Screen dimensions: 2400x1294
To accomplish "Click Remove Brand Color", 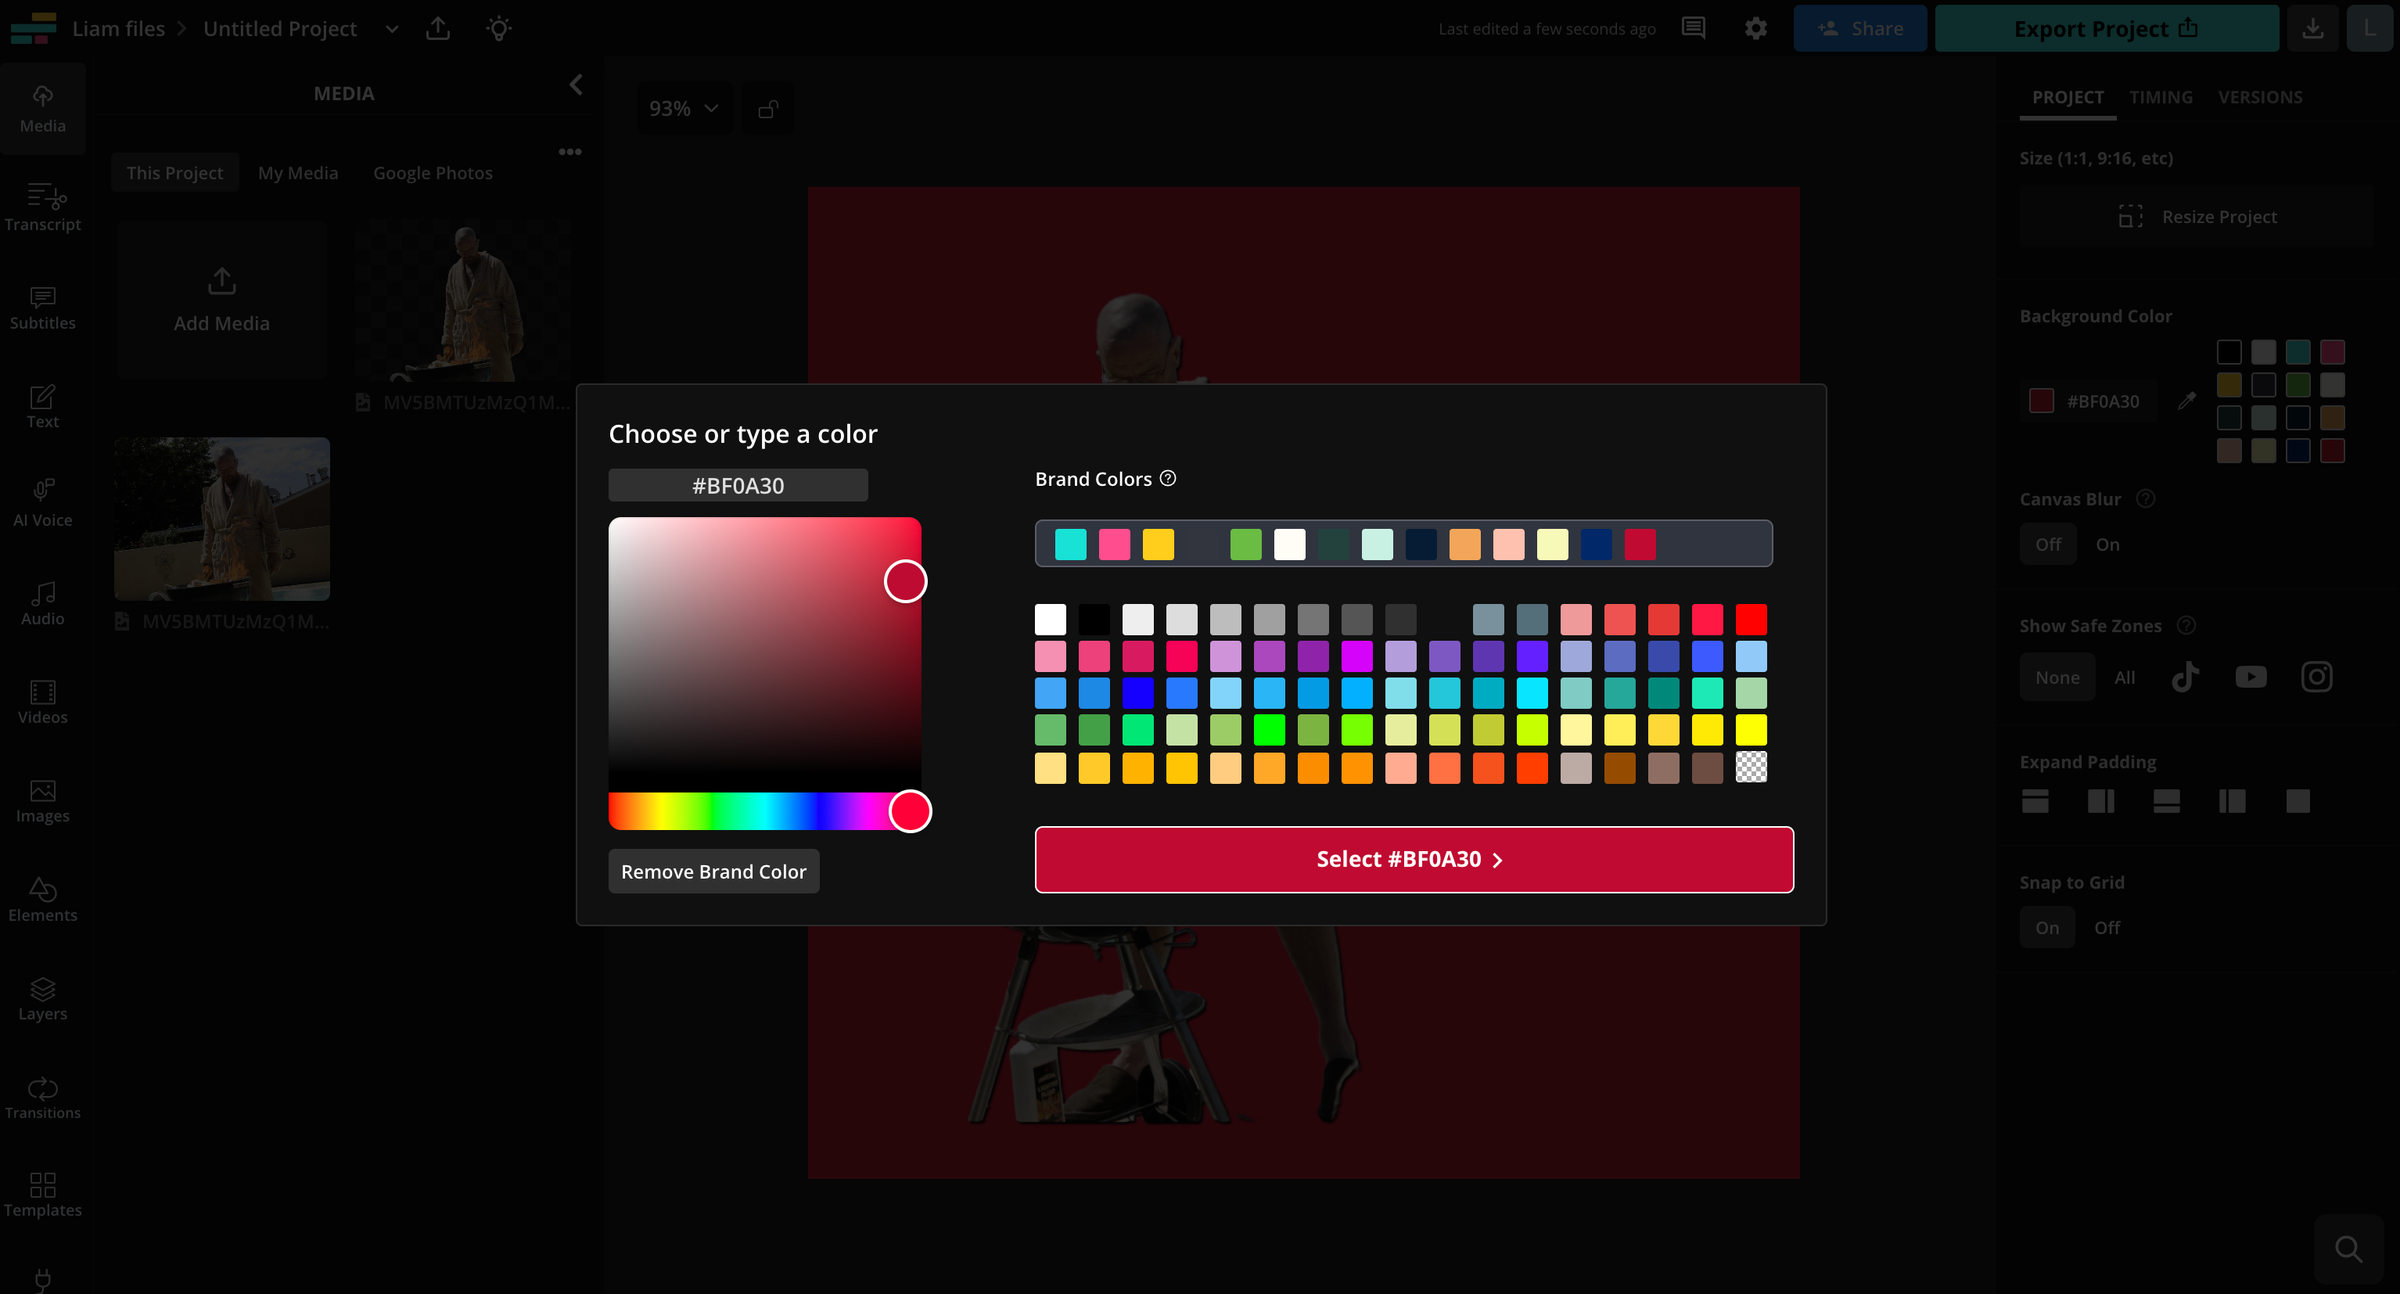I will pyautogui.click(x=713, y=871).
